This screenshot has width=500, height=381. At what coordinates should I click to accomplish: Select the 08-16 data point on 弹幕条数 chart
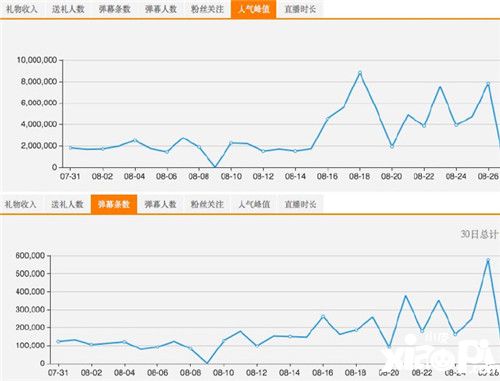point(323,316)
